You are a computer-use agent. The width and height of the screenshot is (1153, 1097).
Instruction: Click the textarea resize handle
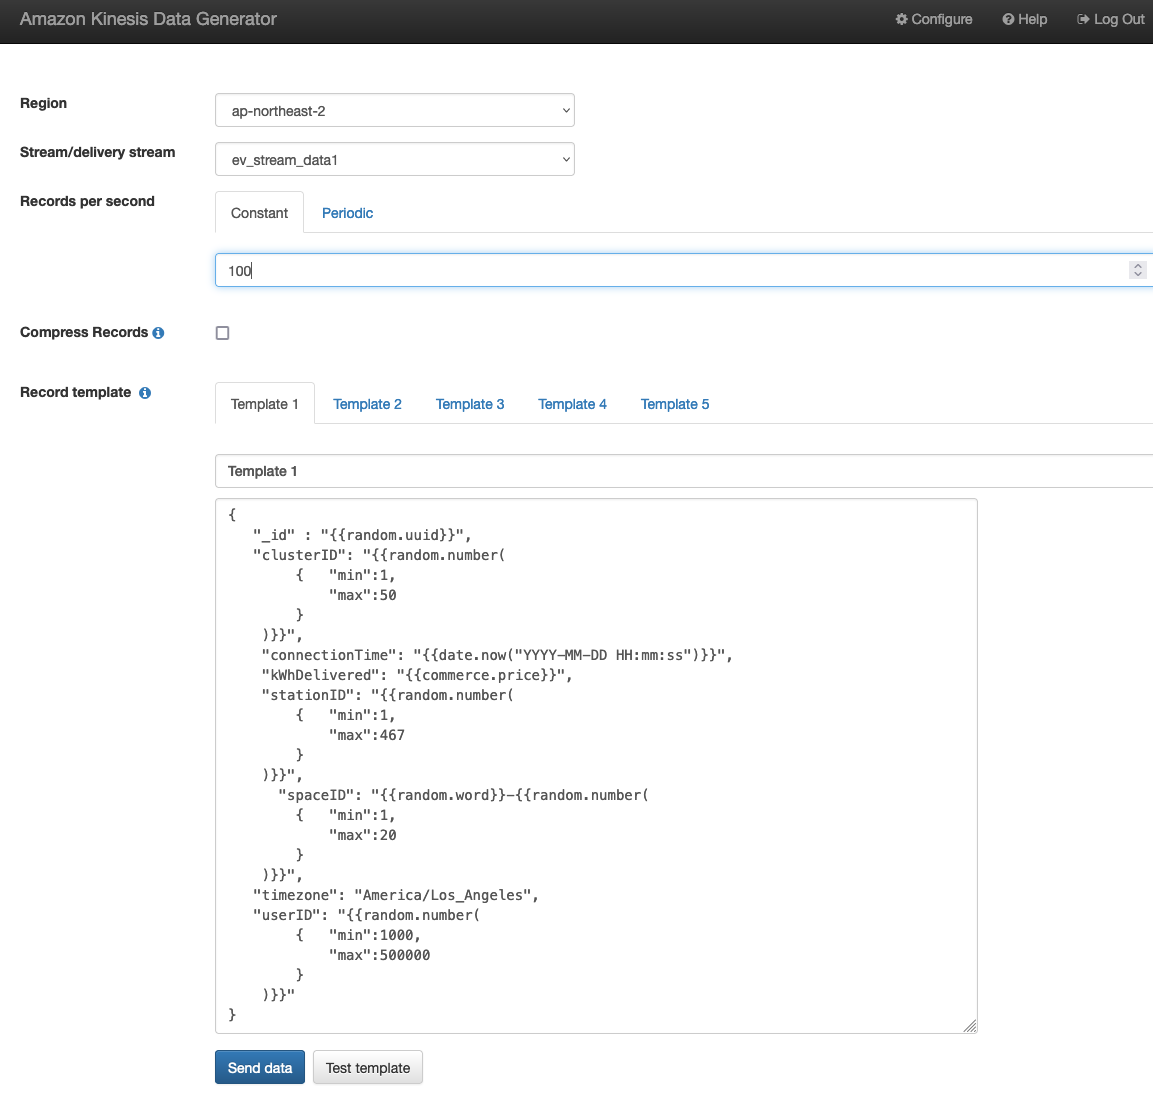coord(970,1026)
